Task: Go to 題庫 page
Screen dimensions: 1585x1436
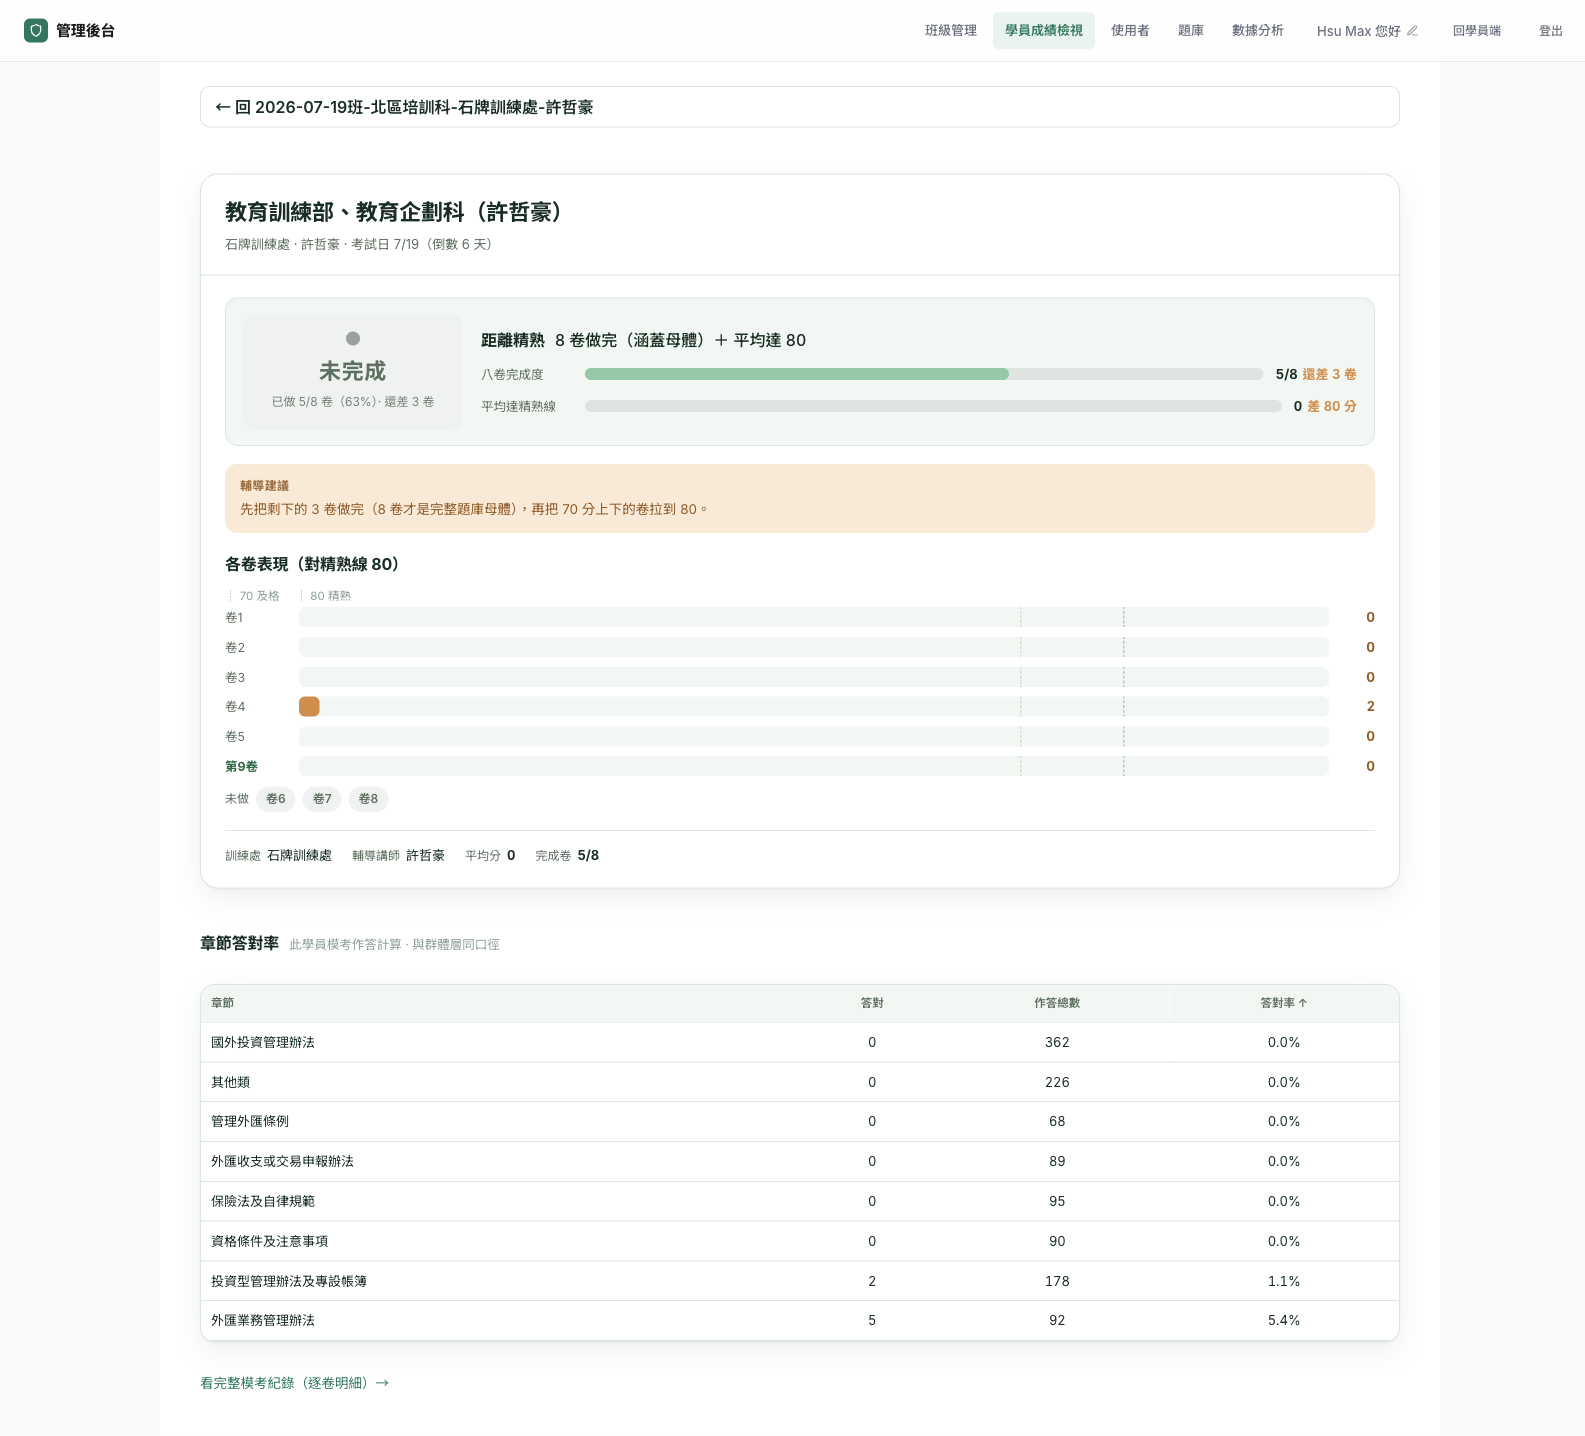Action: 1190,31
